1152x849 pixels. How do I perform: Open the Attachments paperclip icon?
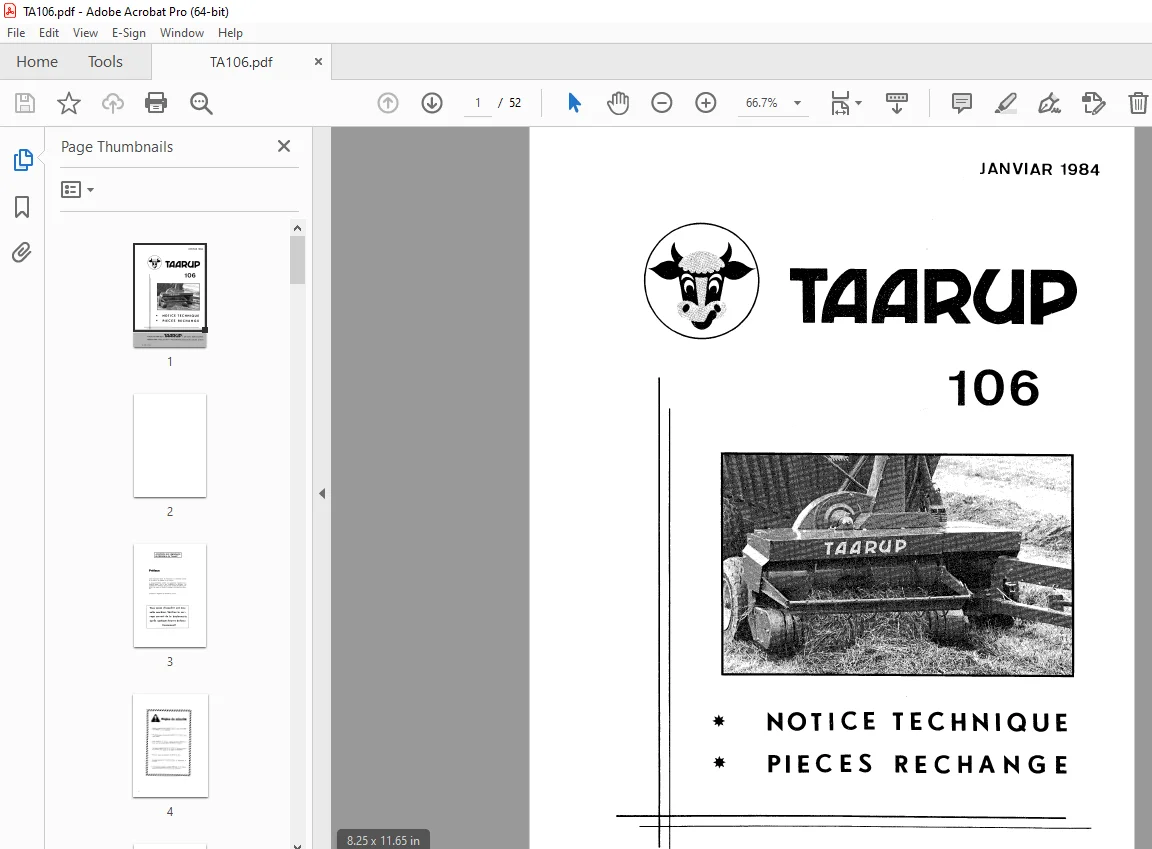point(22,253)
